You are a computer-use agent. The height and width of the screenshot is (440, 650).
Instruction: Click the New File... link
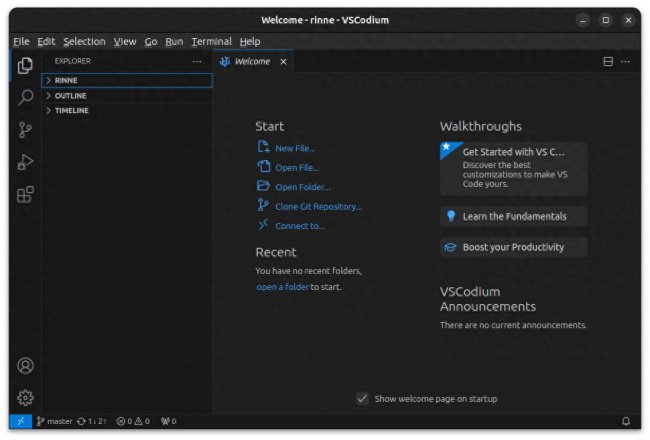tap(295, 148)
